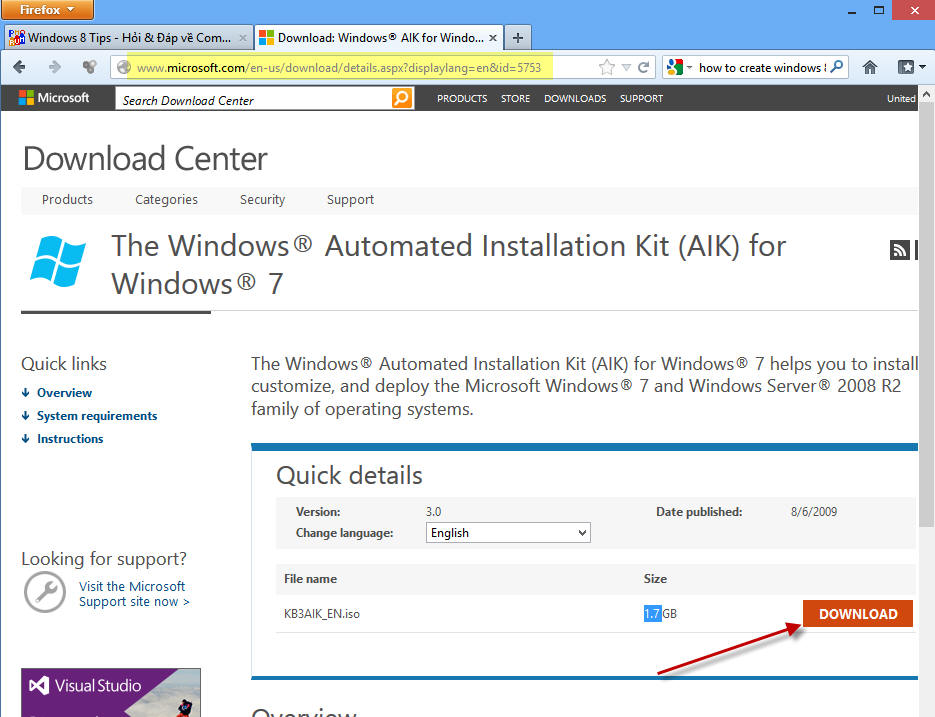Minimize the Firefox window
The width and height of the screenshot is (935, 717).
click(x=852, y=11)
